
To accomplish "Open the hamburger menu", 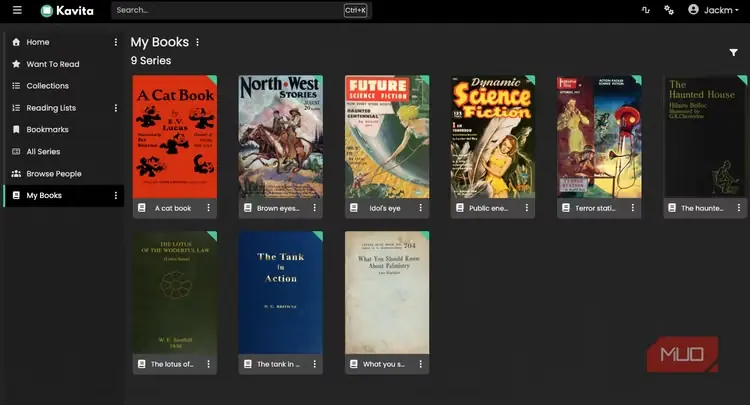I will (x=17, y=10).
